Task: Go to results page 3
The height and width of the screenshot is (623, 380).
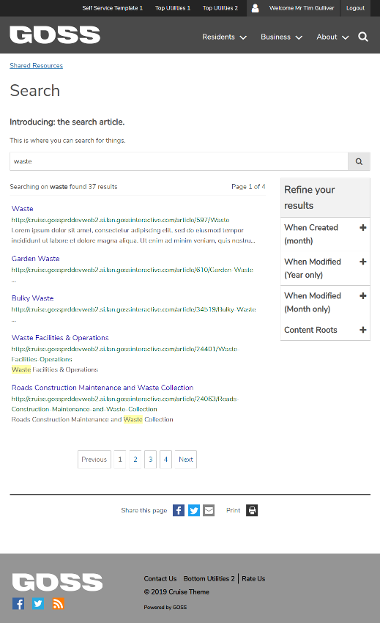Action: click(150, 459)
